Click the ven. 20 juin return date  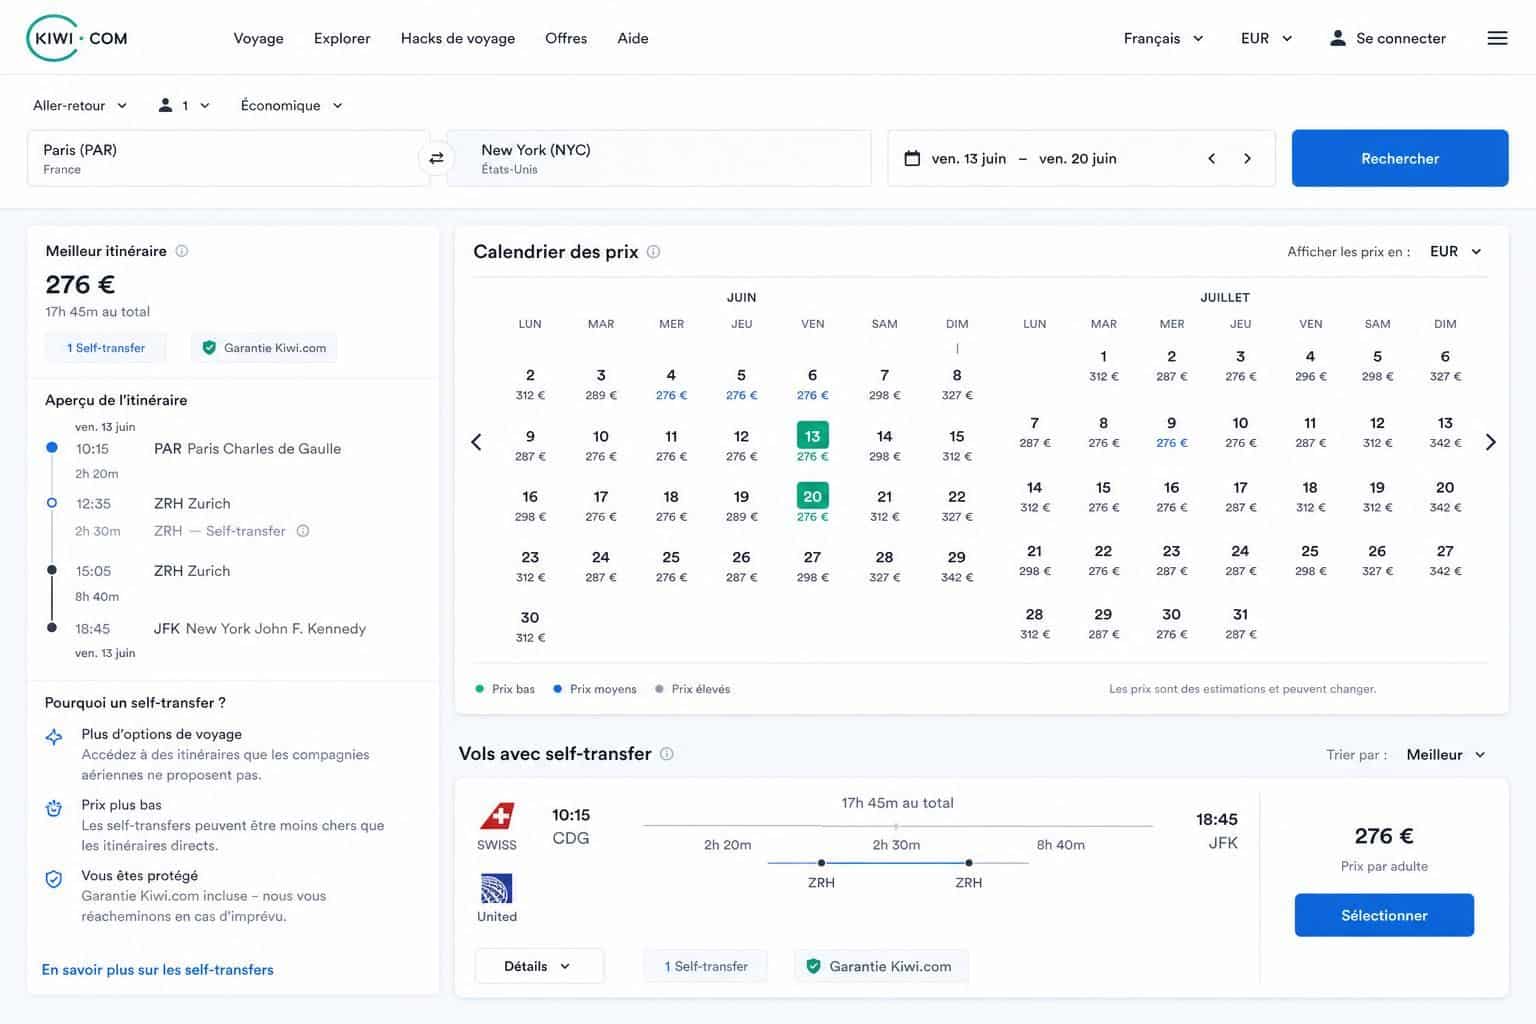tap(1077, 158)
